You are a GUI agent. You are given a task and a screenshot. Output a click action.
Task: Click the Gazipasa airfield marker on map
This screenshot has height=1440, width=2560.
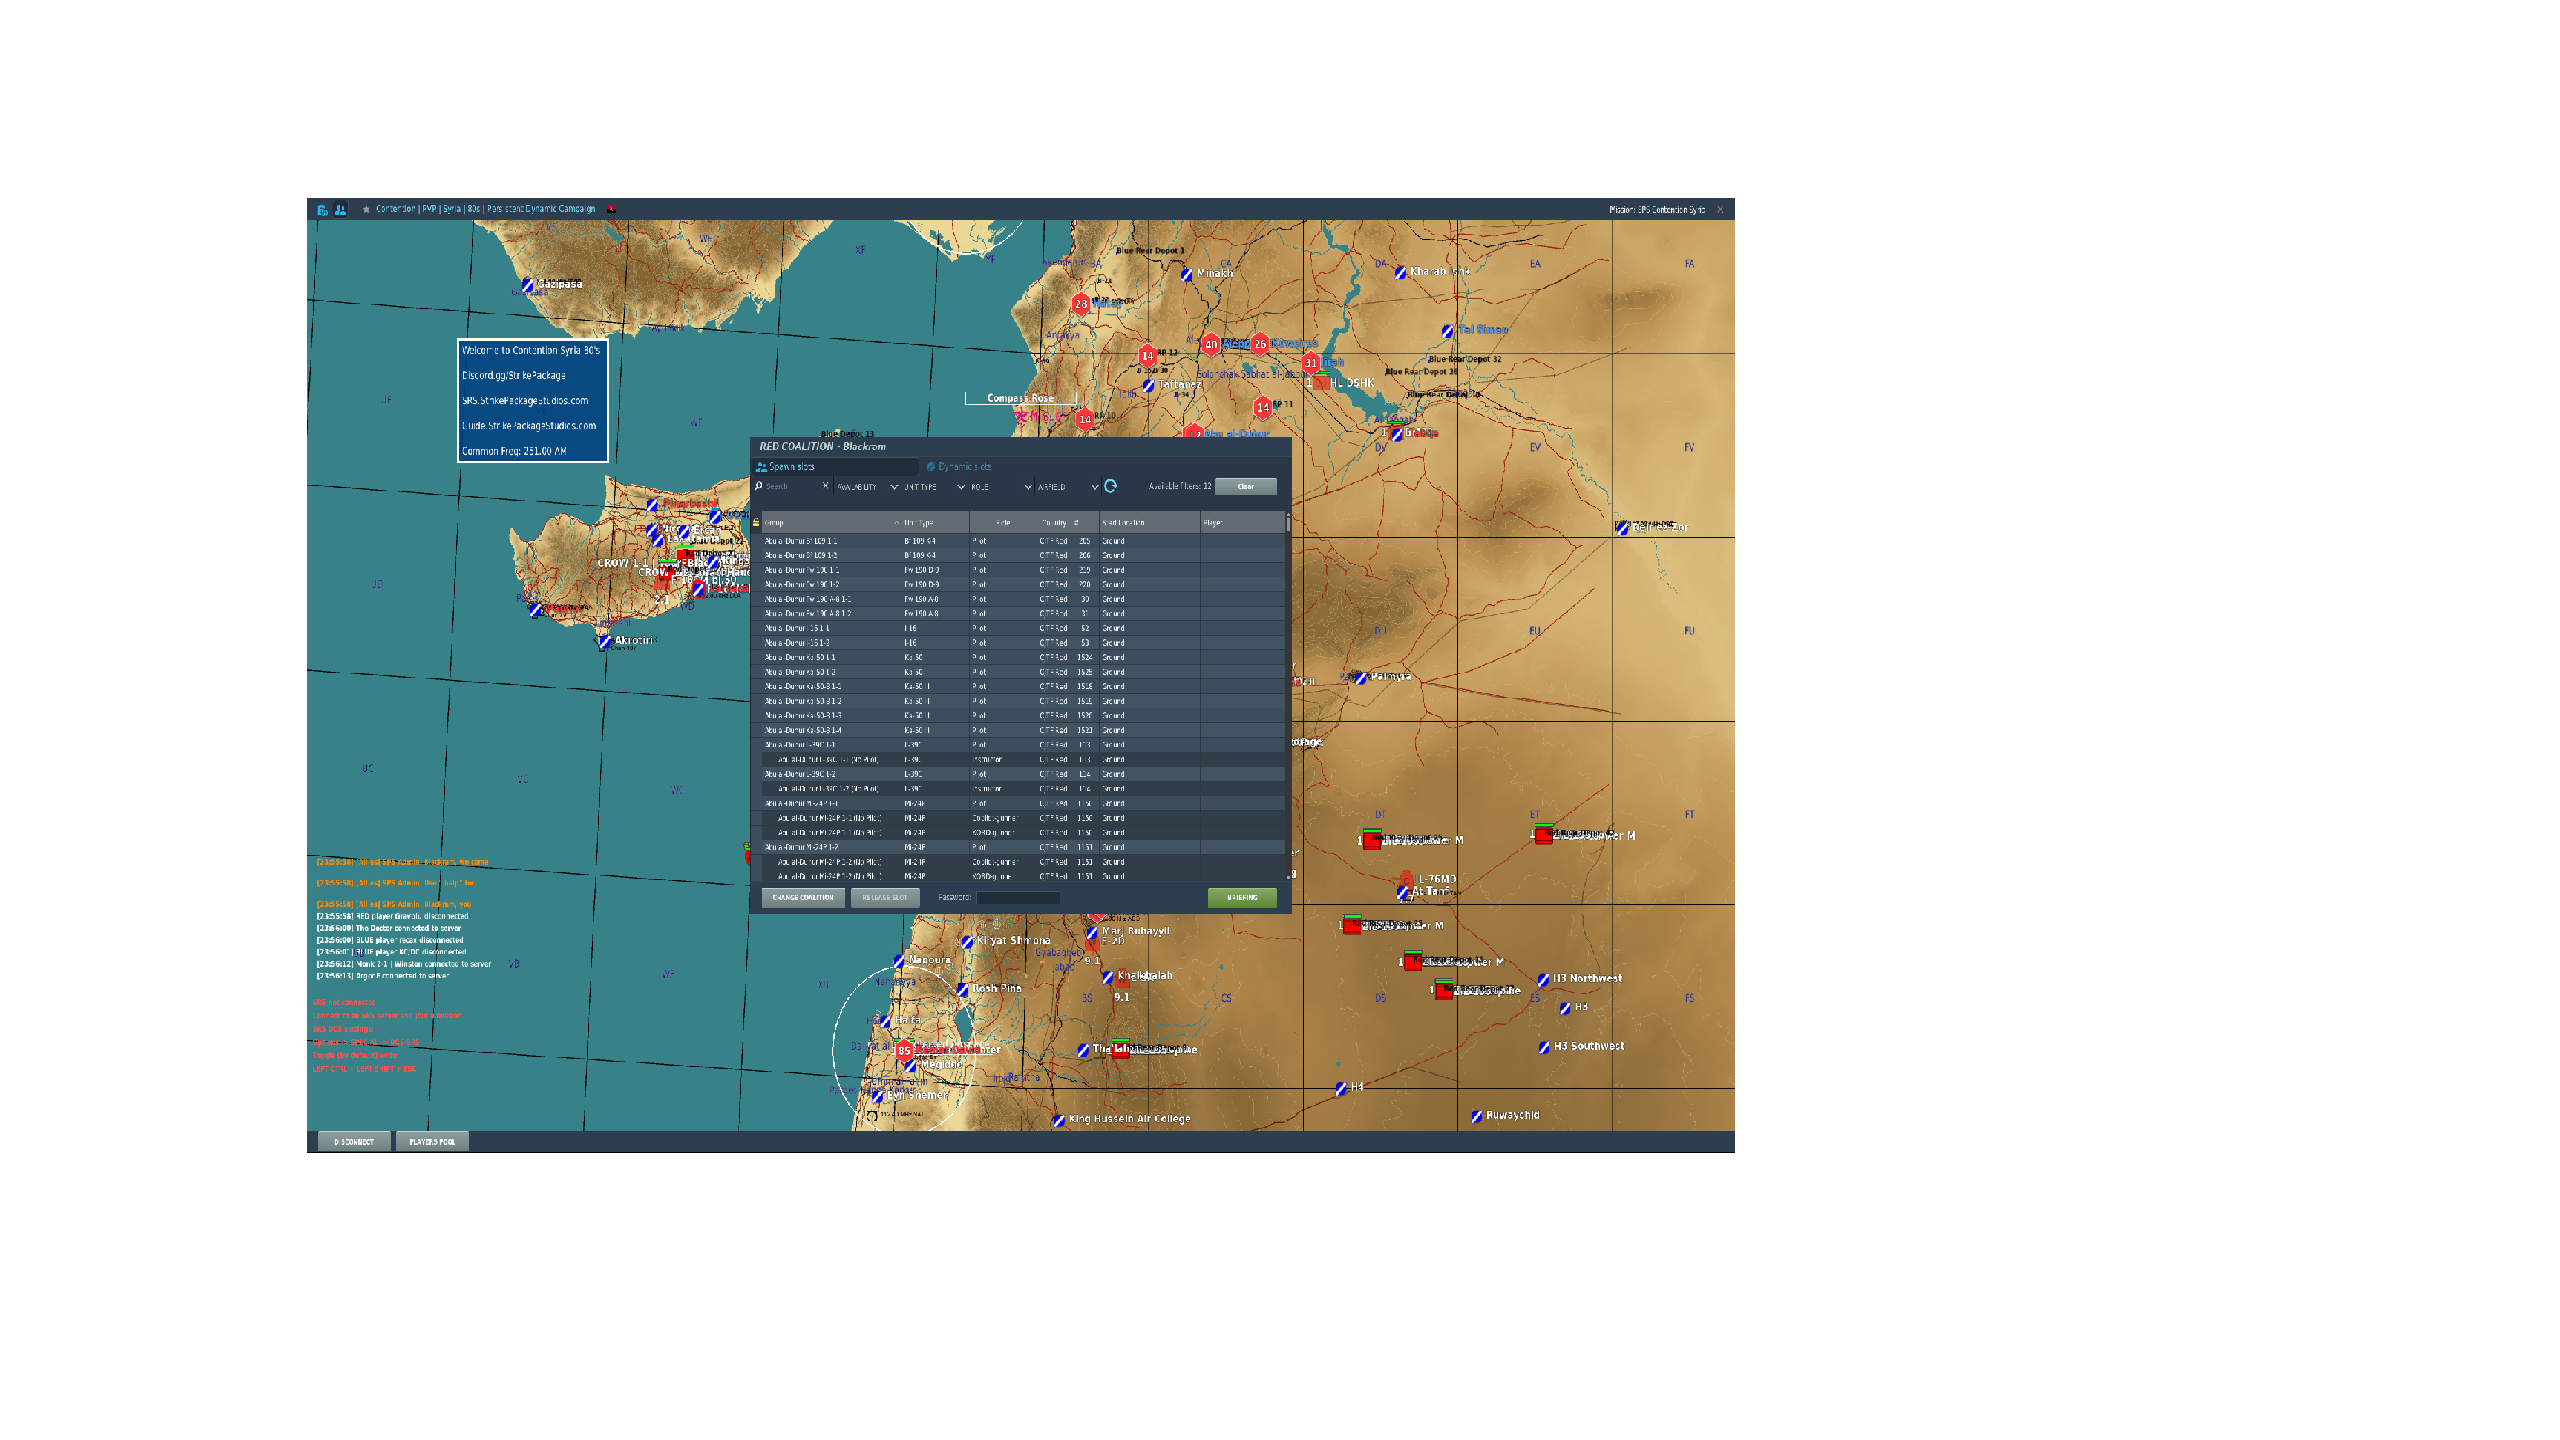click(x=527, y=286)
